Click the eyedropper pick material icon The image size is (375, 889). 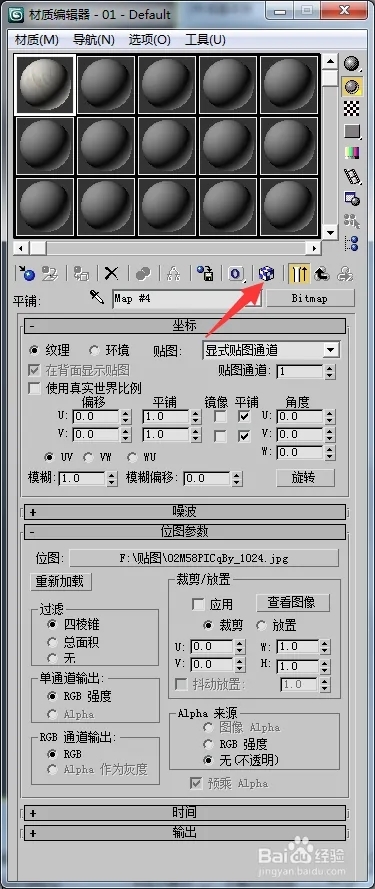[96, 297]
